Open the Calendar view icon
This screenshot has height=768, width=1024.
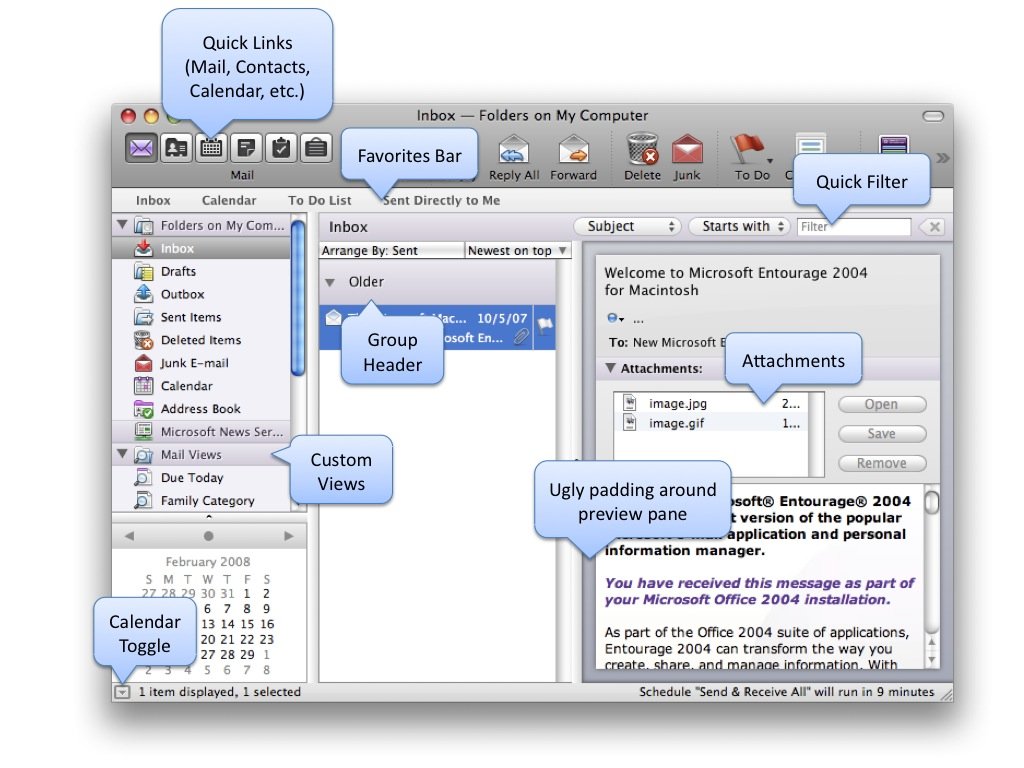click(211, 148)
